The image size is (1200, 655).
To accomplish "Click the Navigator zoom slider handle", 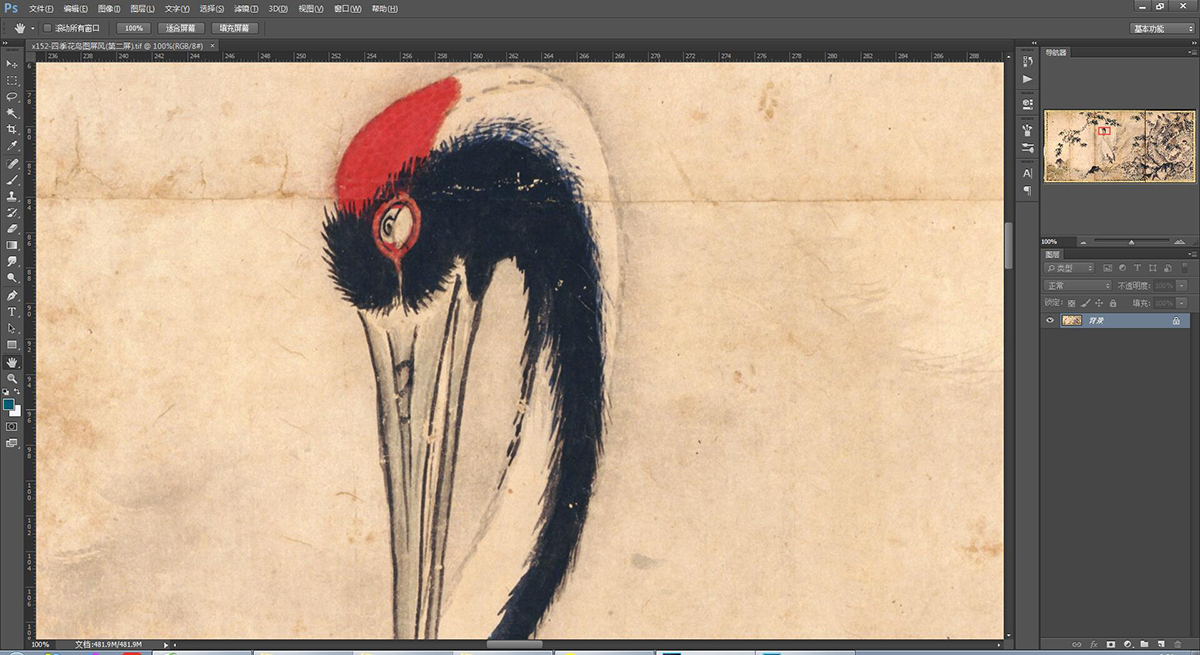I will coord(1131,242).
